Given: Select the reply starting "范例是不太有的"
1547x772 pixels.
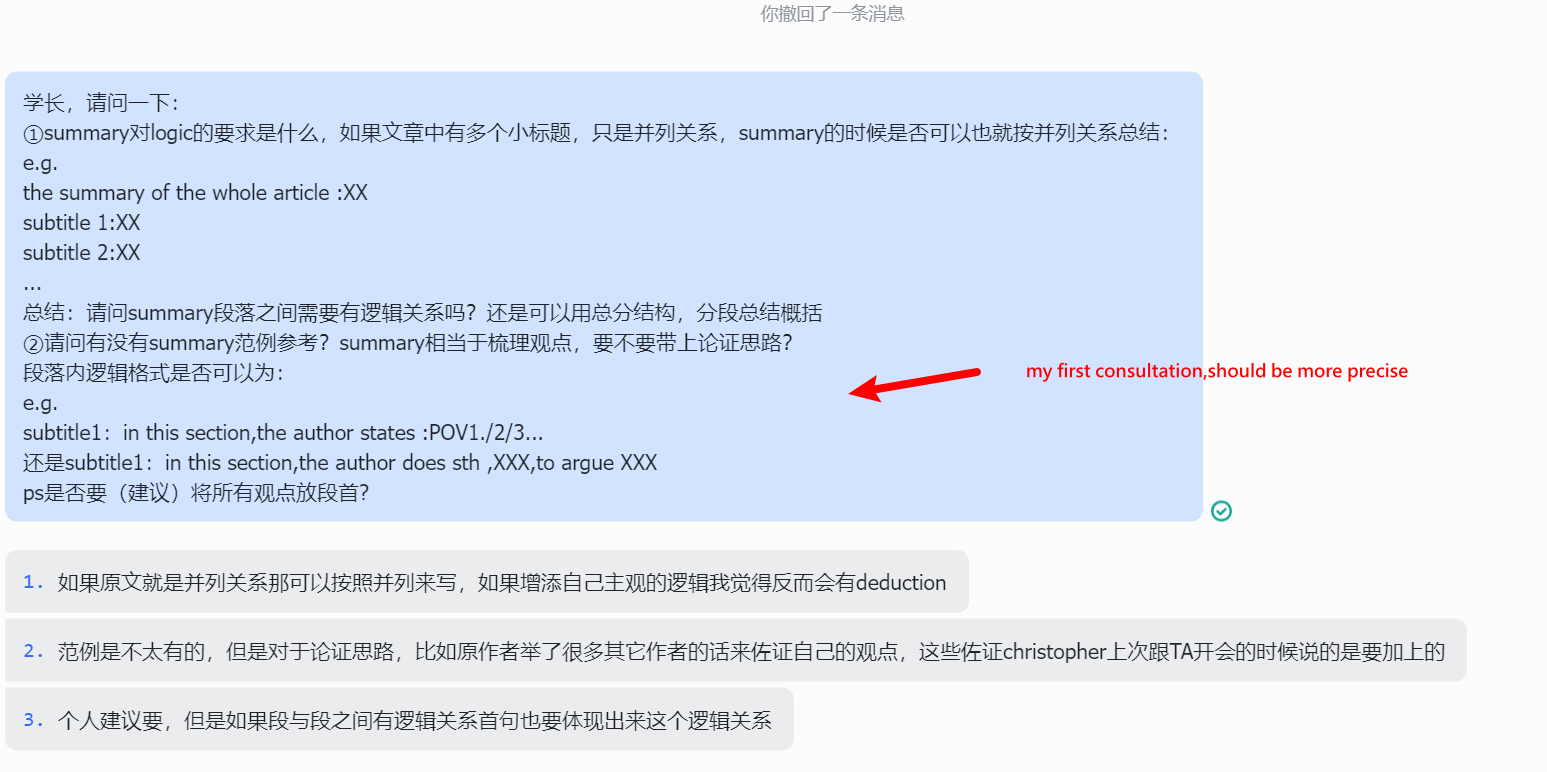Looking at the screenshot, I should [736, 651].
